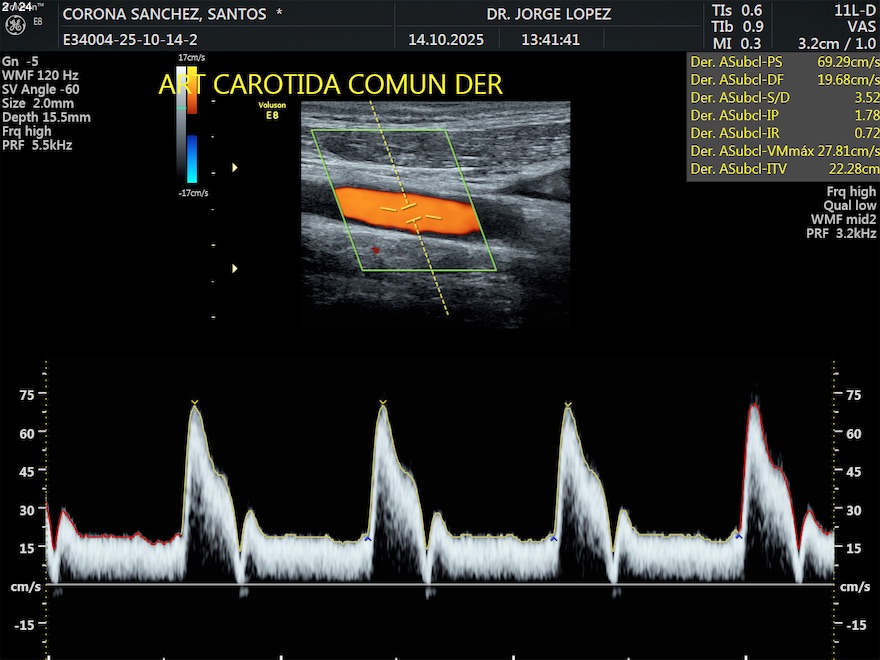Click the first peak systolic X marker
880x660 pixels.
tap(195, 403)
